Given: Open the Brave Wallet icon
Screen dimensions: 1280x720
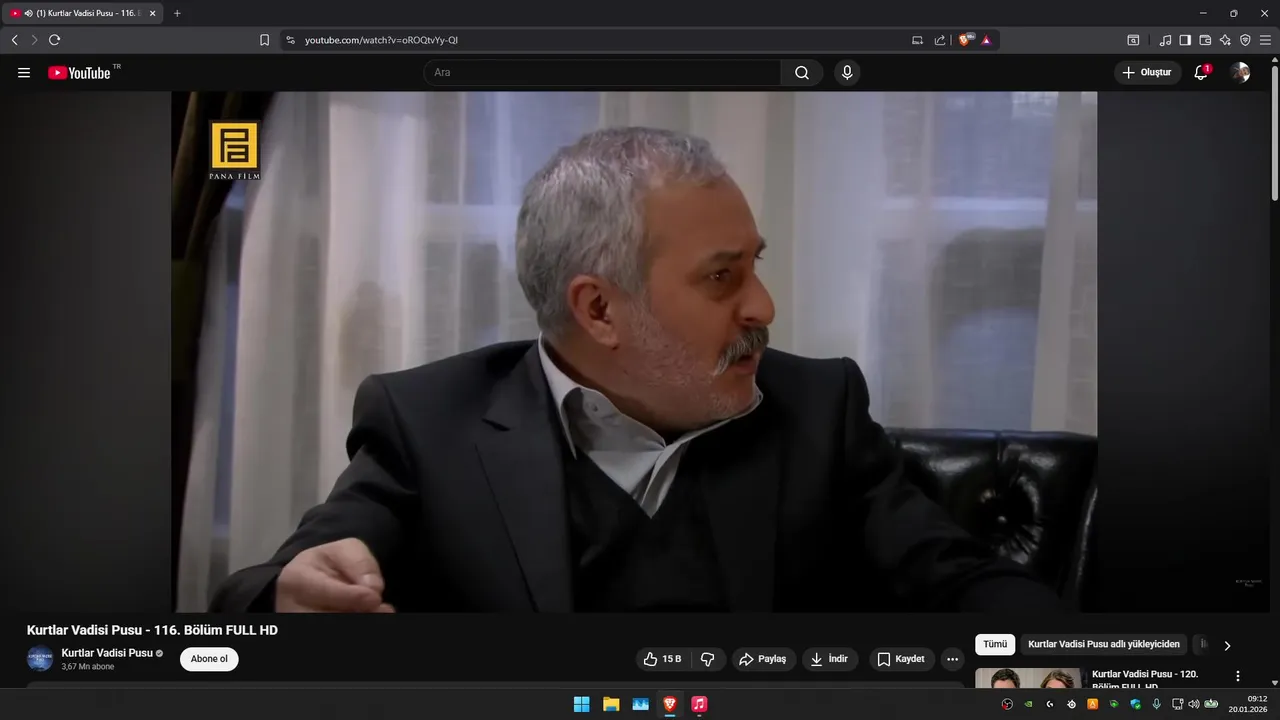Looking at the screenshot, I should [x=1205, y=40].
